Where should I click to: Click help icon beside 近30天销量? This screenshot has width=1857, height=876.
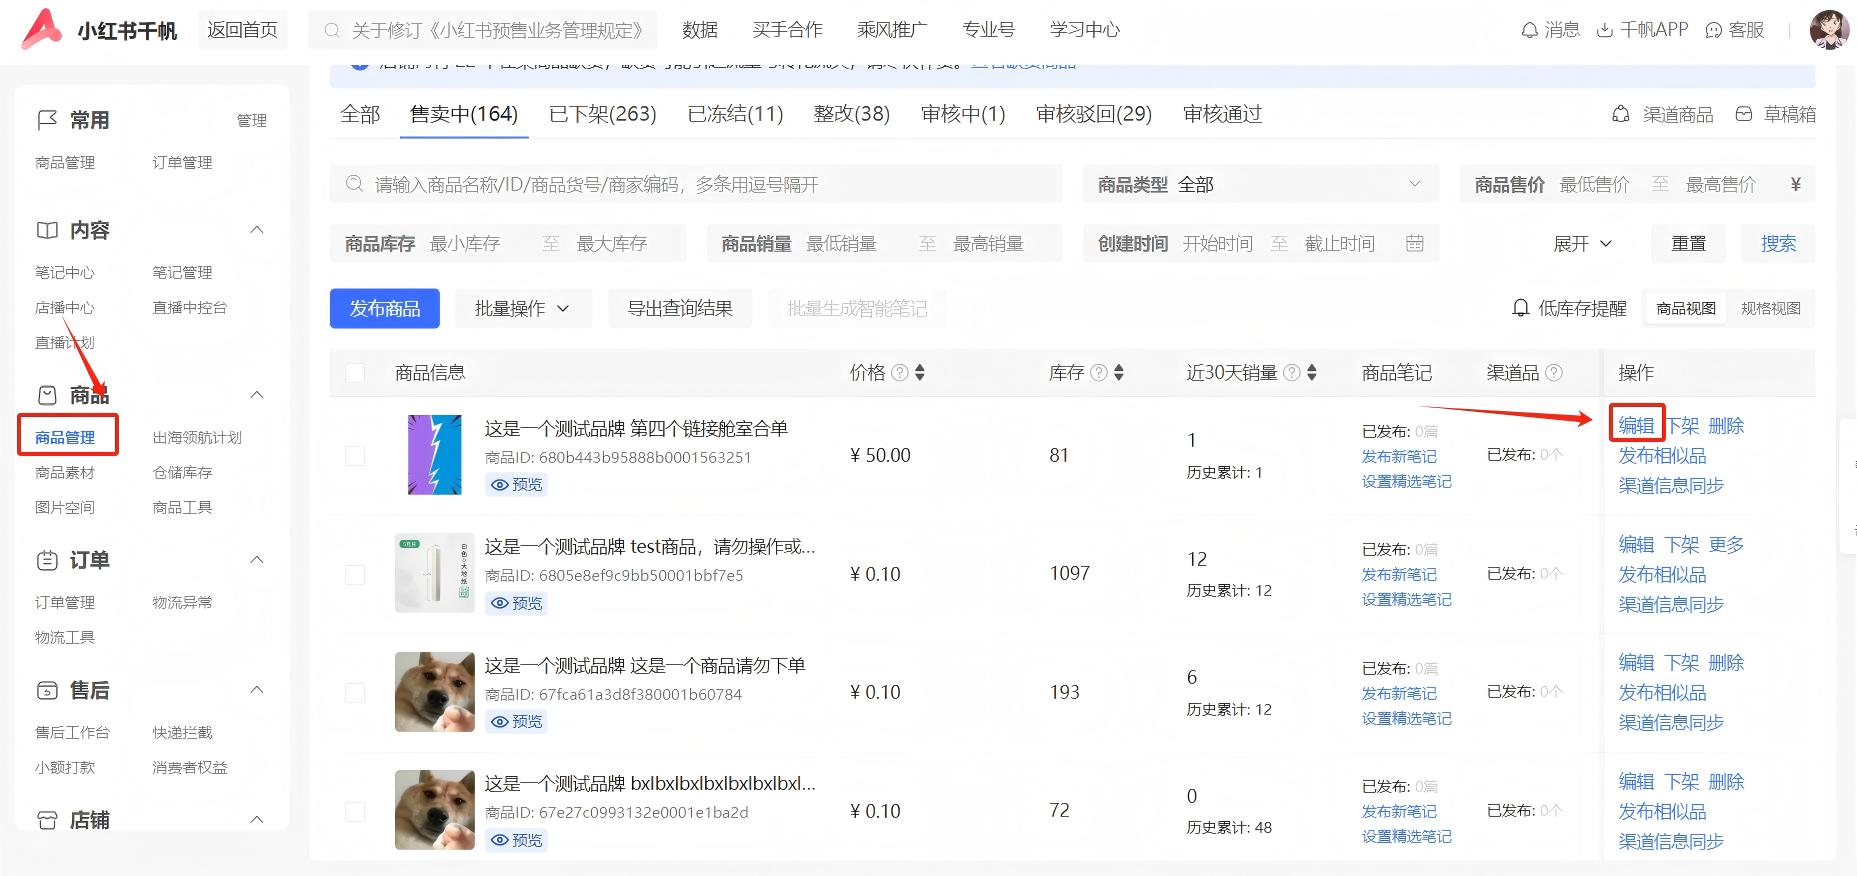[x=1292, y=373]
